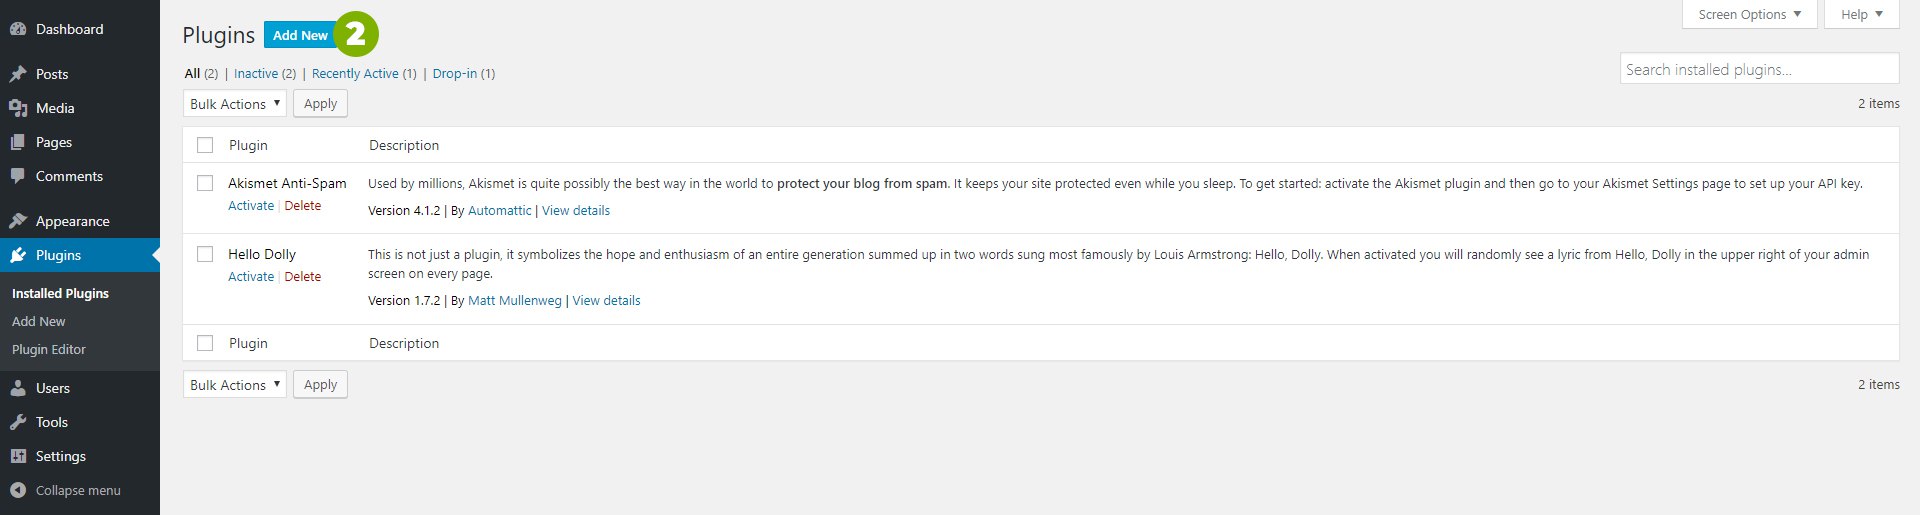Check the Akismet Anti-Spam checkbox
The width and height of the screenshot is (1920, 515).
coord(205,183)
